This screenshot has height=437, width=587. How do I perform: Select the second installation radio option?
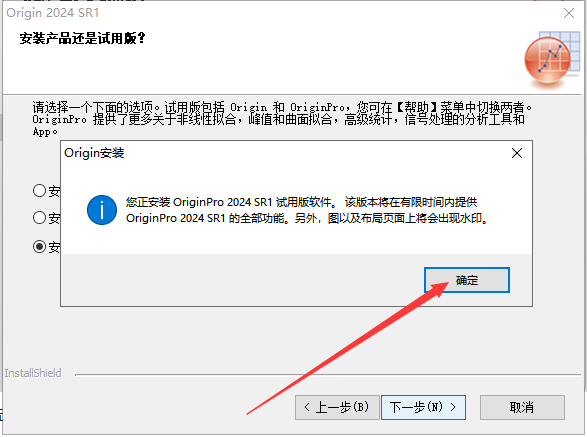pyautogui.click(x=39, y=218)
